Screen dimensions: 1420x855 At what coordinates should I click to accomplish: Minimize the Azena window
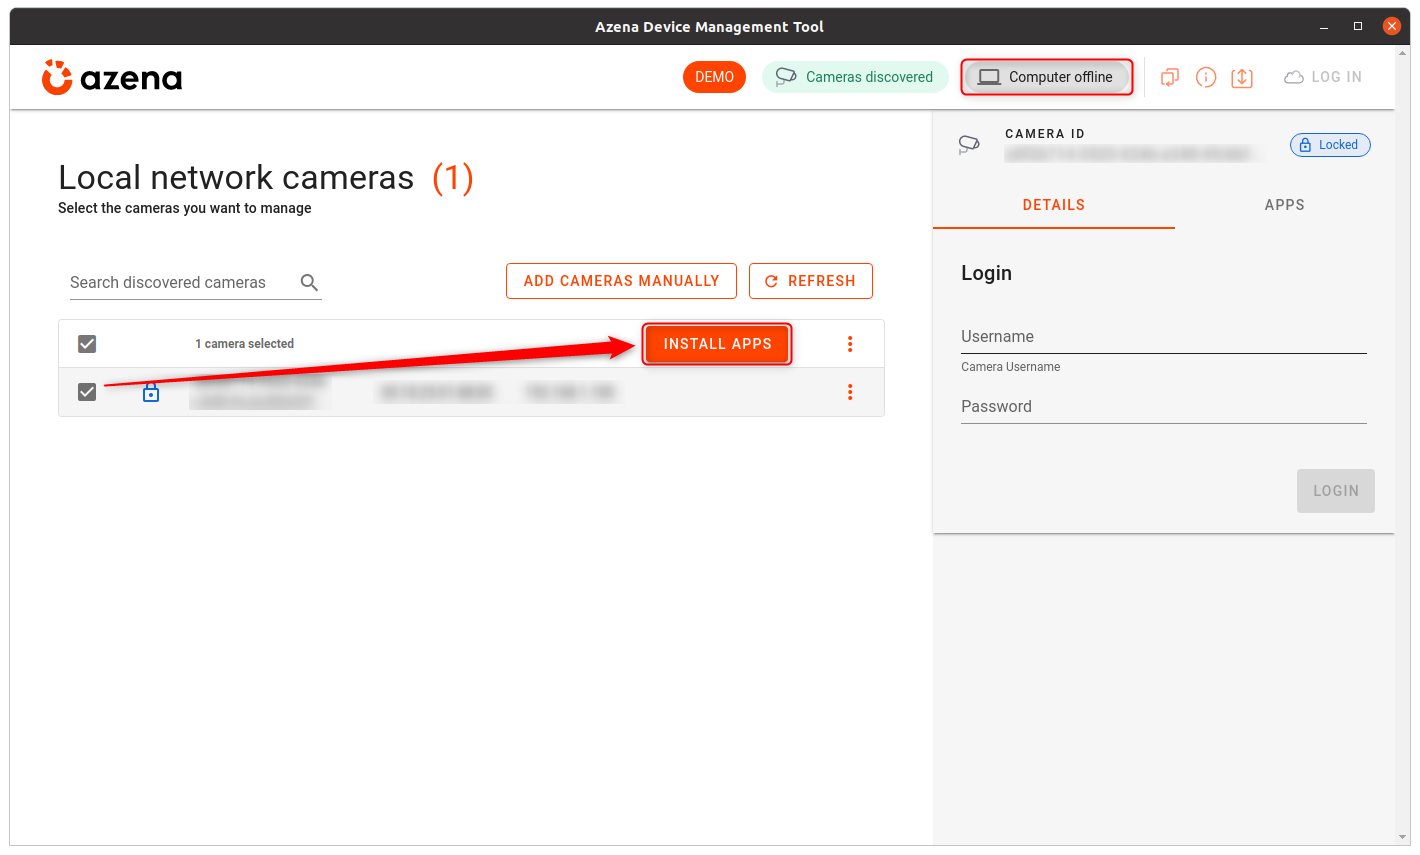pyautogui.click(x=1324, y=27)
